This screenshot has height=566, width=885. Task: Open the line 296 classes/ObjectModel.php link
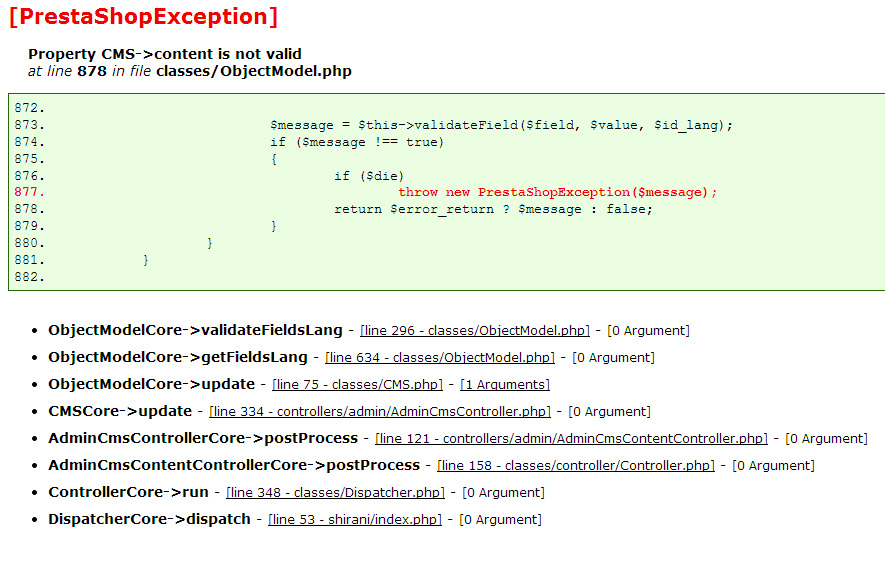[x=475, y=331]
